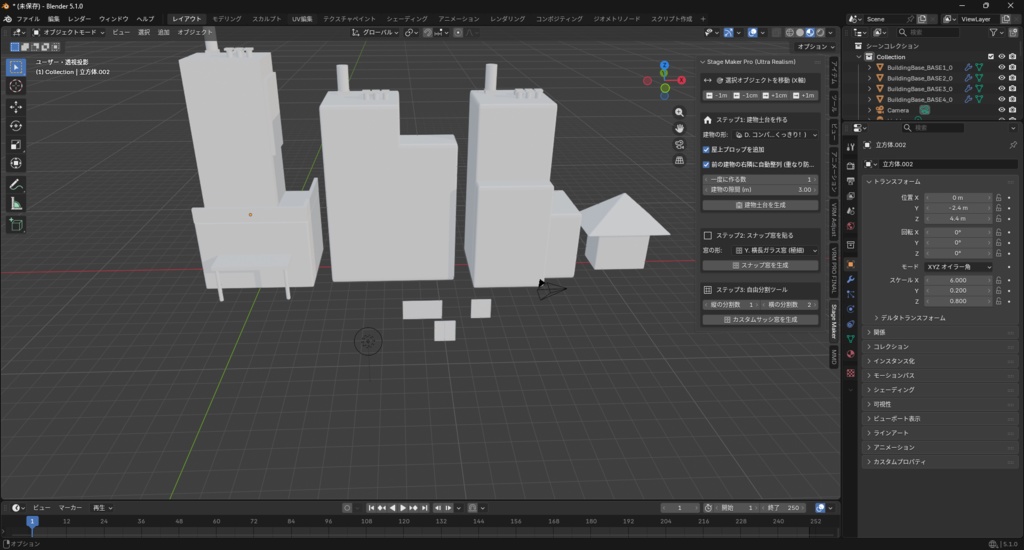The width and height of the screenshot is (1024, 550).
Task: Open the グローバル orientation dropdown
Action: coord(375,32)
